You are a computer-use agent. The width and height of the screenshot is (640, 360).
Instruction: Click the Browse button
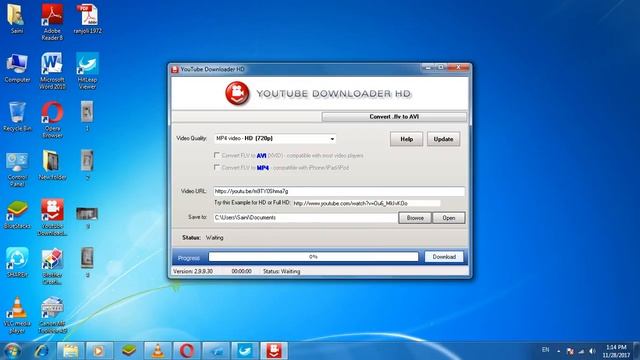[x=415, y=218]
